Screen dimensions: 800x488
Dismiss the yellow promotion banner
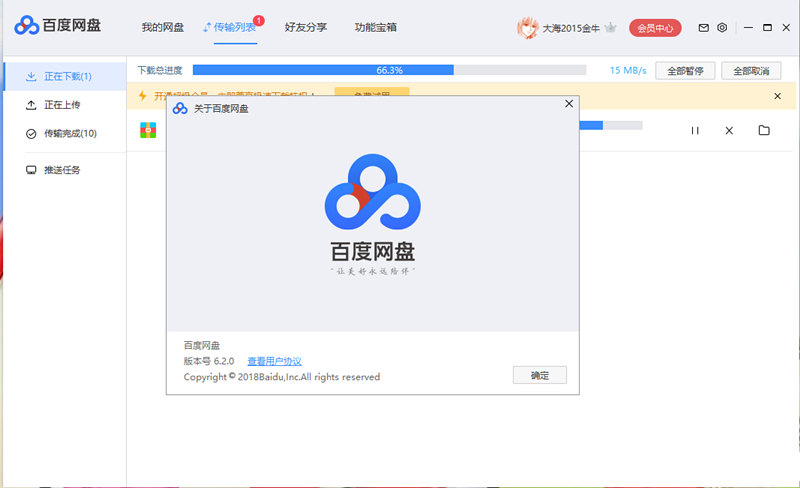778,96
